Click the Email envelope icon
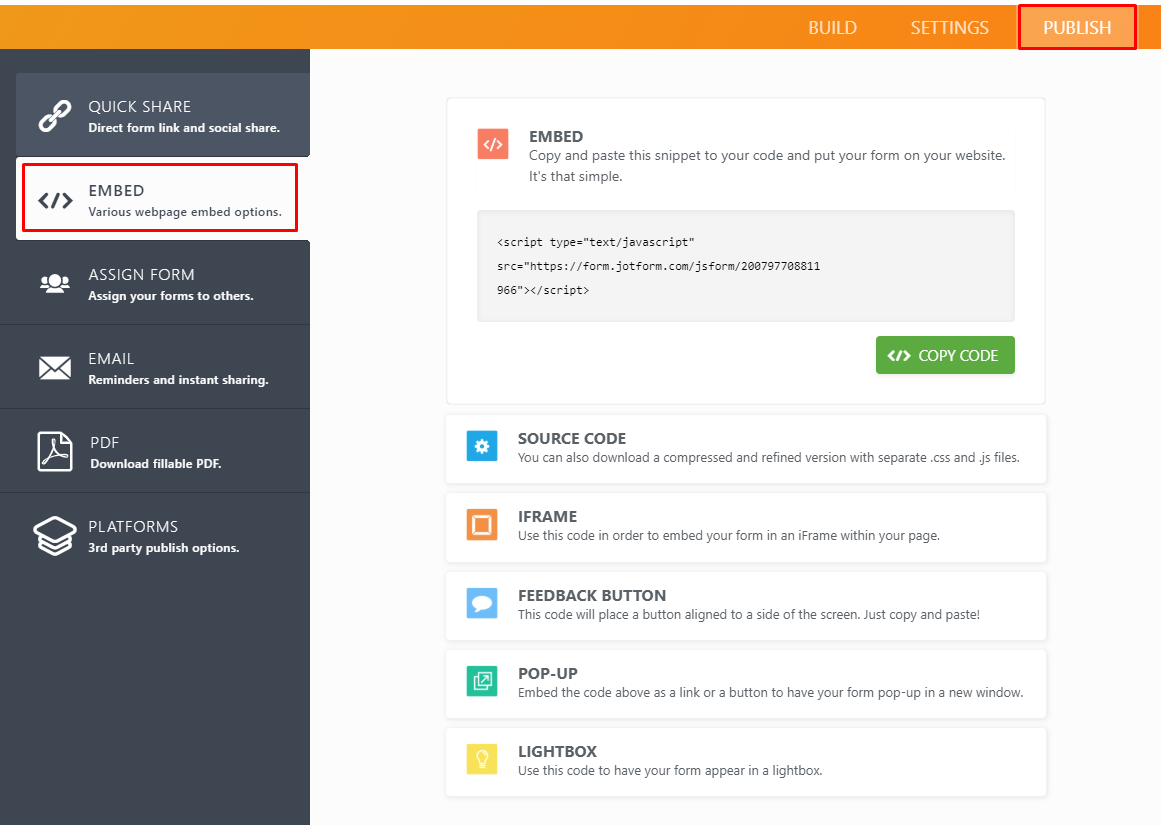This screenshot has width=1161, height=825. (54, 368)
